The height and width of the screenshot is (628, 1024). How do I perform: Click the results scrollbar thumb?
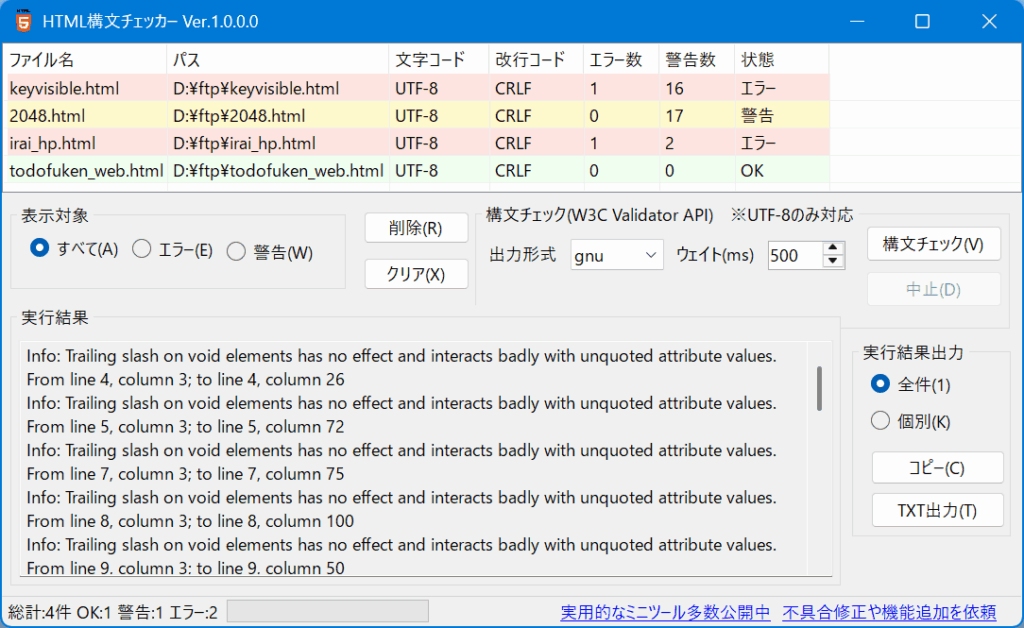[x=820, y=388]
